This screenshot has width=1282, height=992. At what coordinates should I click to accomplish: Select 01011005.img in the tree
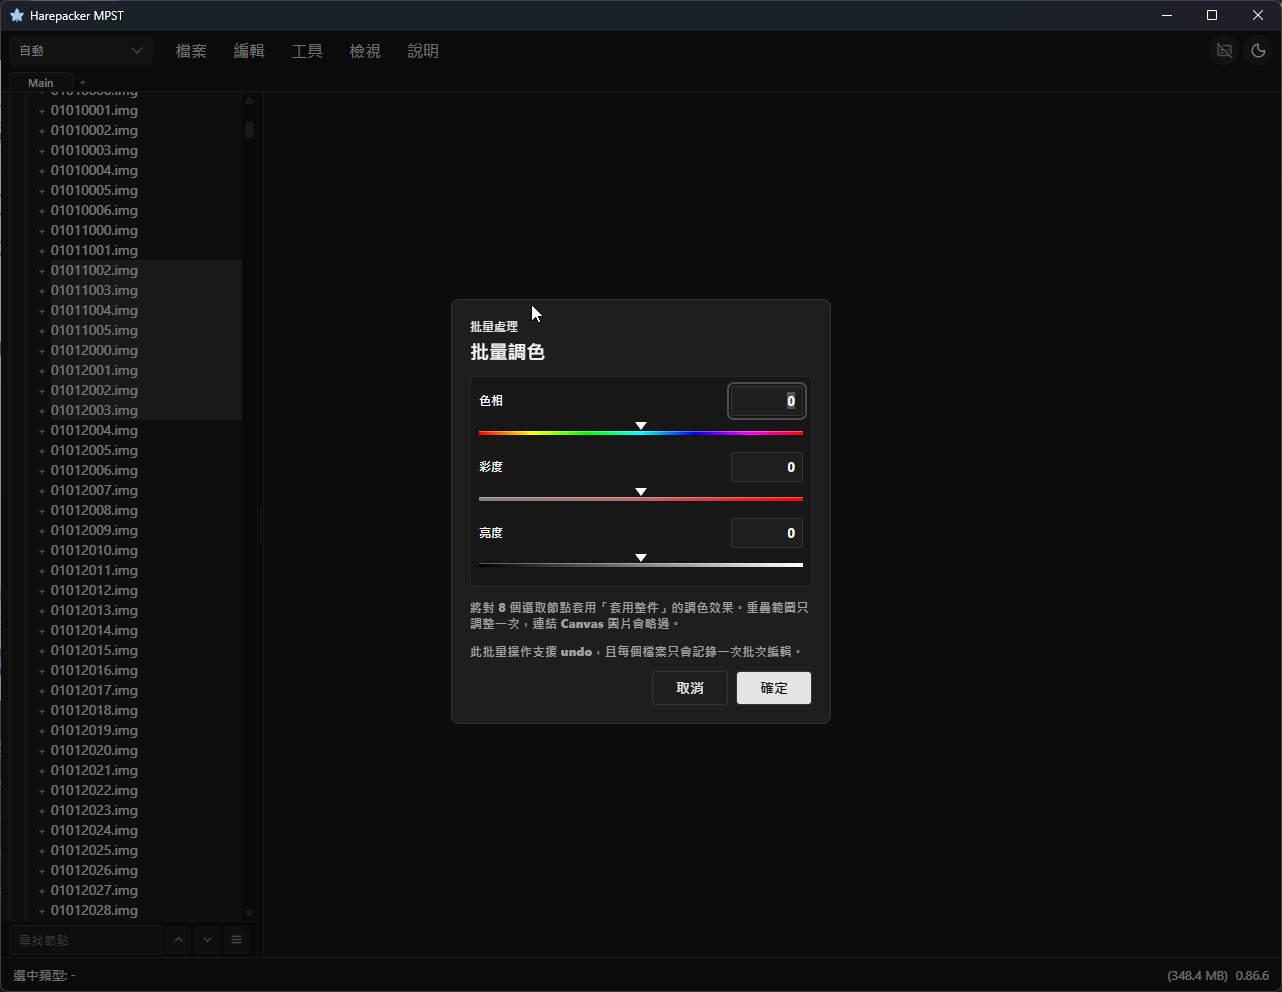coord(94,330)
